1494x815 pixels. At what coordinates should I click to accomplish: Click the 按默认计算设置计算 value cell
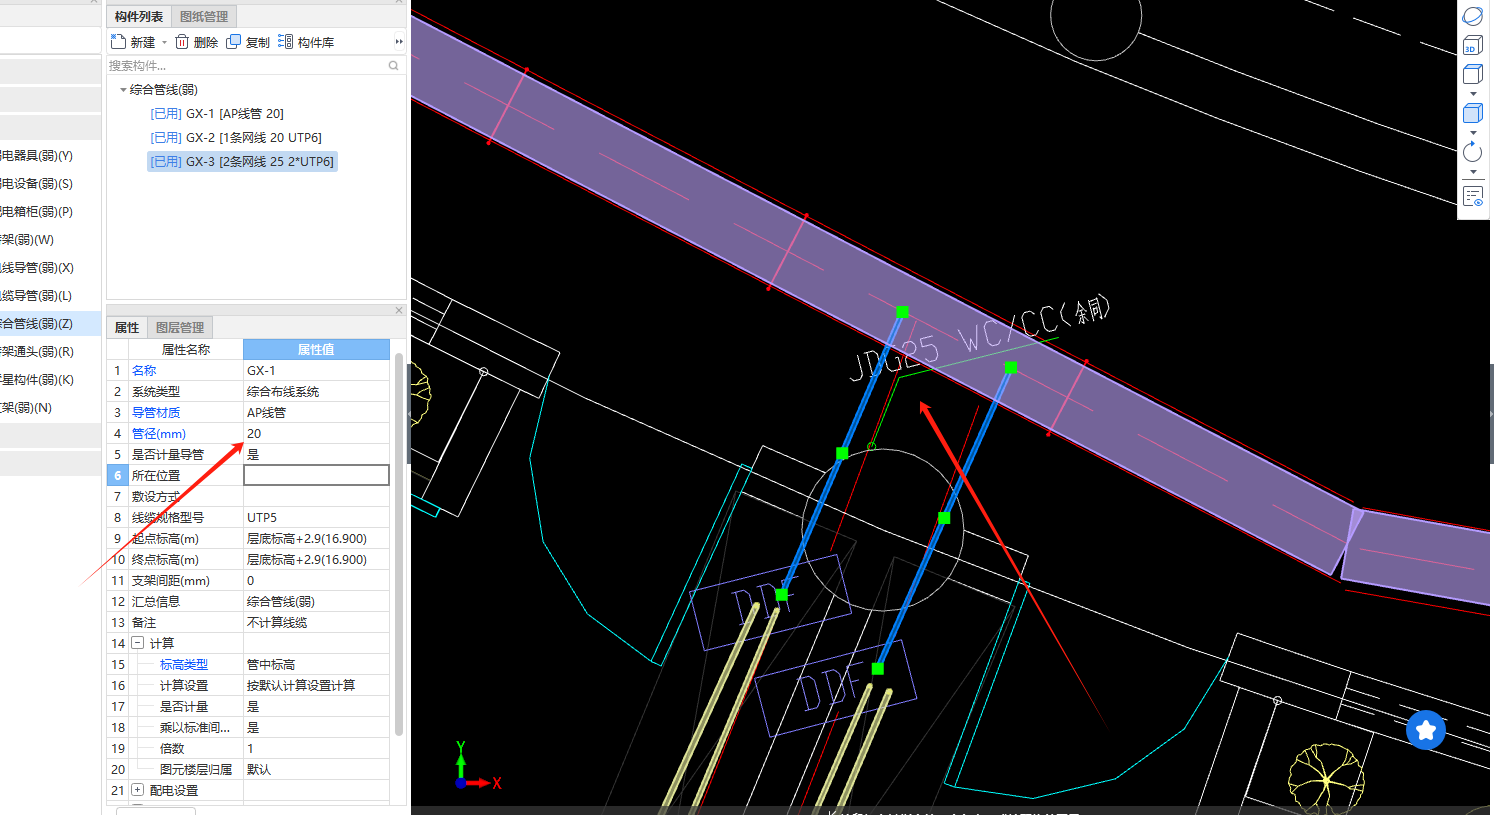316,685
